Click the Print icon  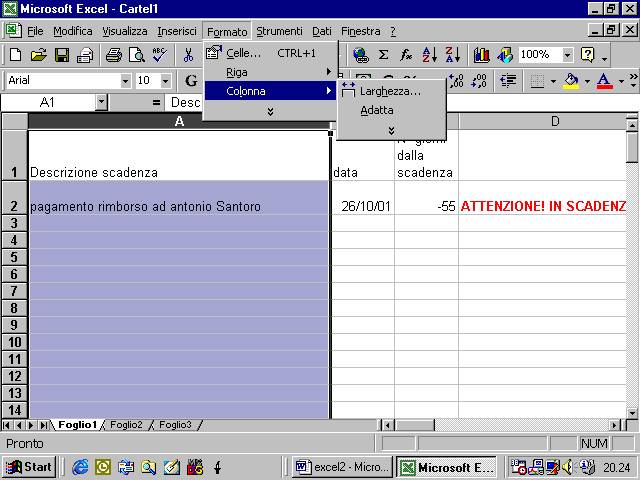113,54
